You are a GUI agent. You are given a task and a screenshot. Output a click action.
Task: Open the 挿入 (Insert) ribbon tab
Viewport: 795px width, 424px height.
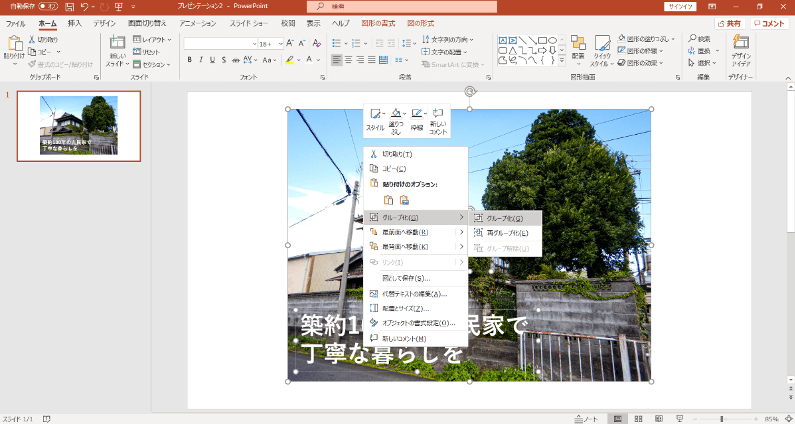[x=75, y=22]
